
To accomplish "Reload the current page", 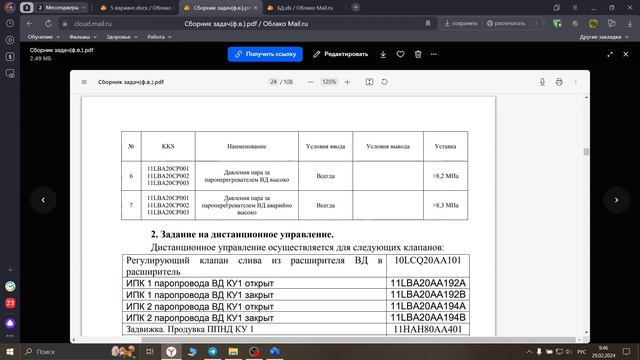I will 48,24.
